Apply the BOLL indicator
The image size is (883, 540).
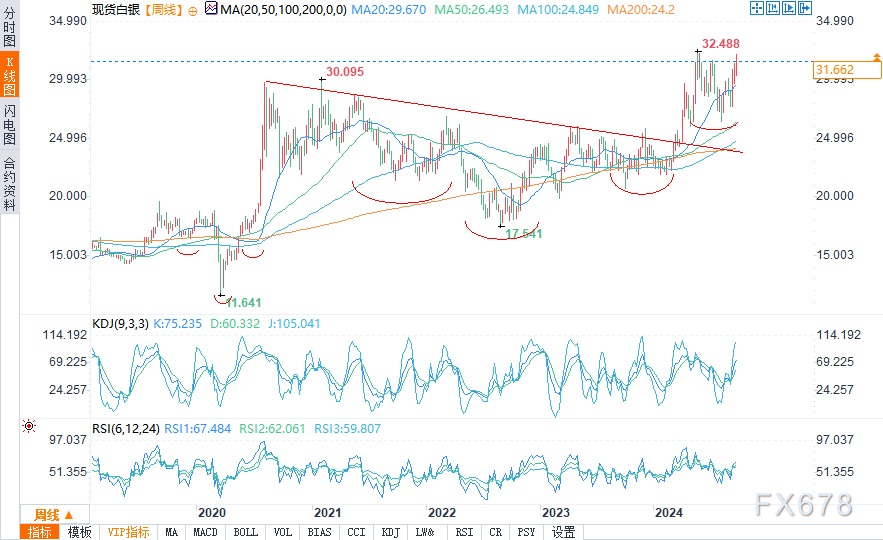246,532
